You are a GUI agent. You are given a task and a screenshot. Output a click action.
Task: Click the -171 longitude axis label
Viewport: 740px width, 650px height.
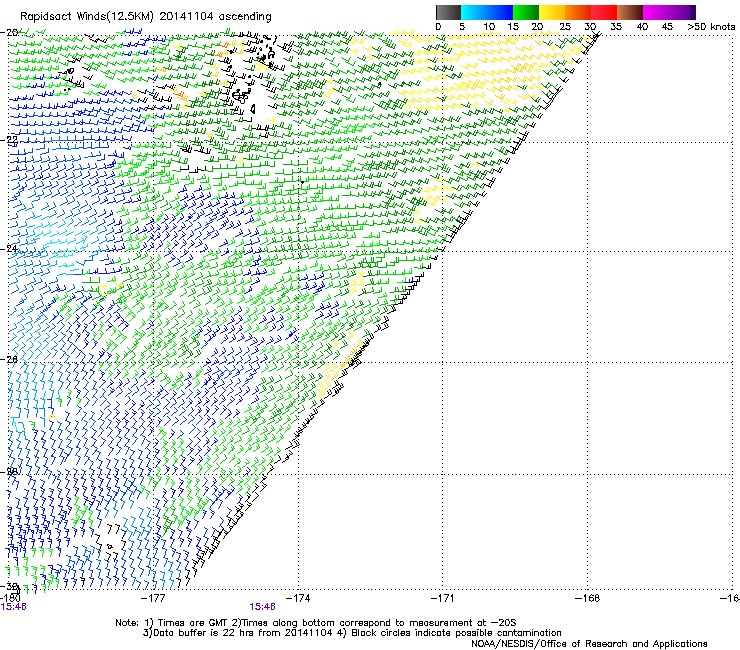pos(443,598)
